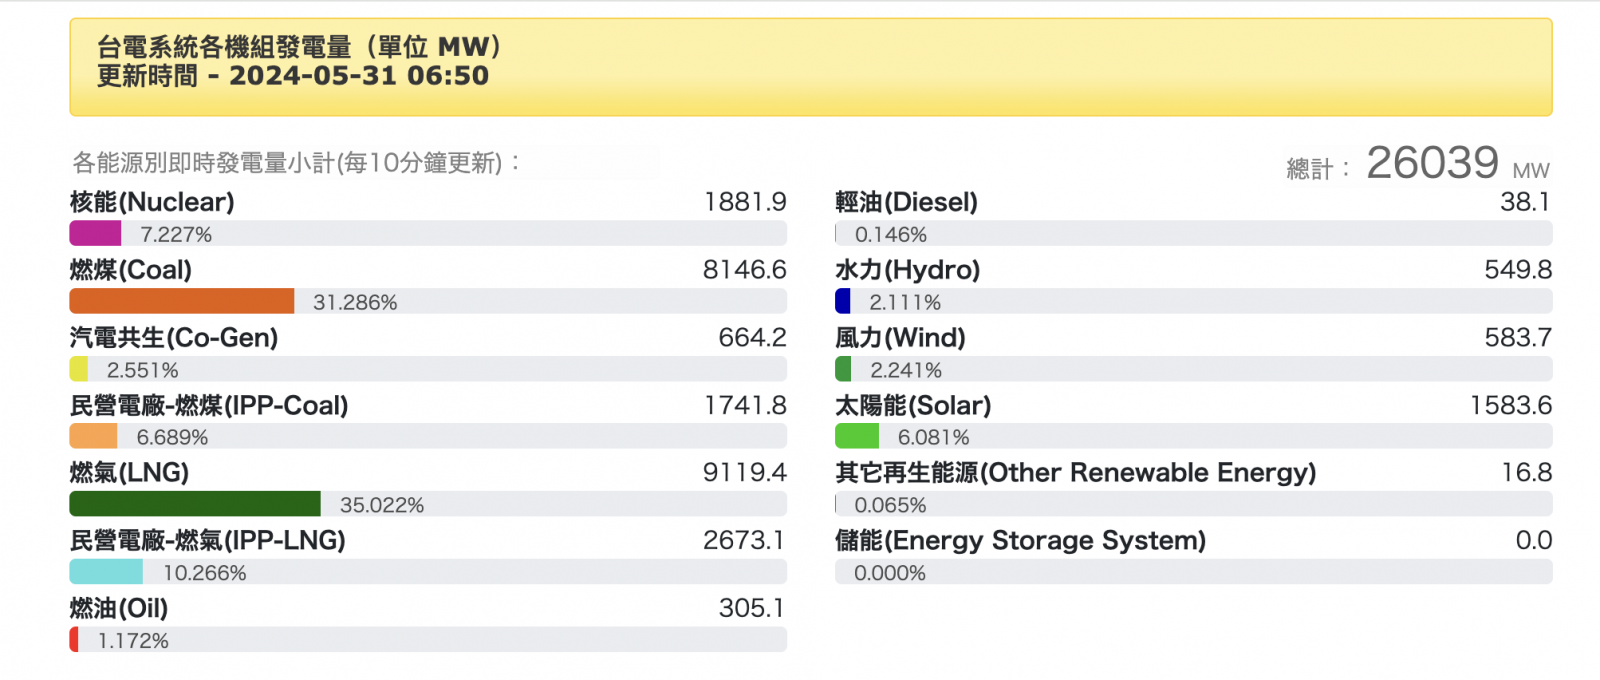Click the 燃煤(Coal) label
This screenshot has width=1600, height=680.
tap(131, 270)
